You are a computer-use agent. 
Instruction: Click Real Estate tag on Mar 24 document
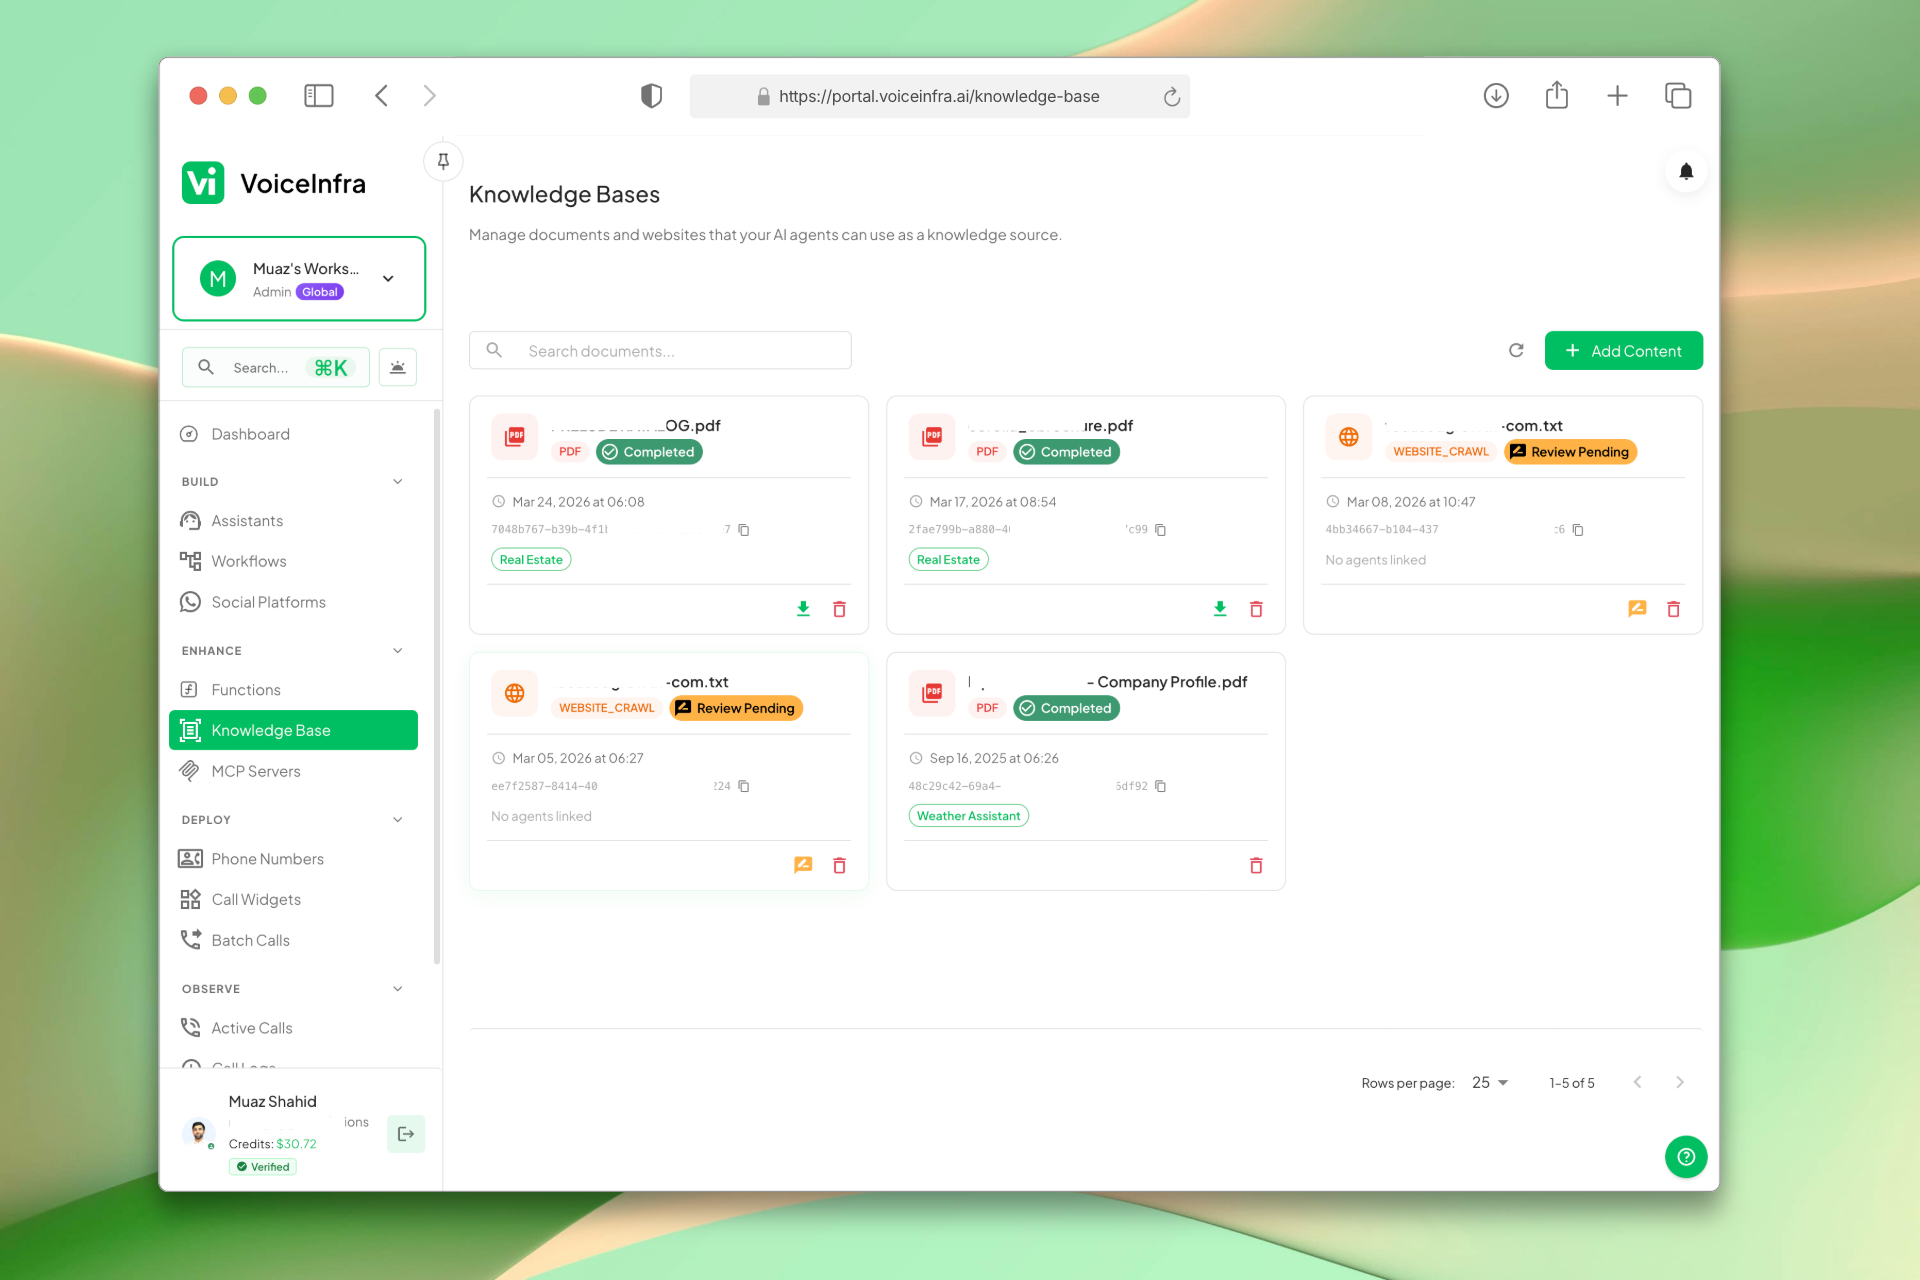pos(531,560)
